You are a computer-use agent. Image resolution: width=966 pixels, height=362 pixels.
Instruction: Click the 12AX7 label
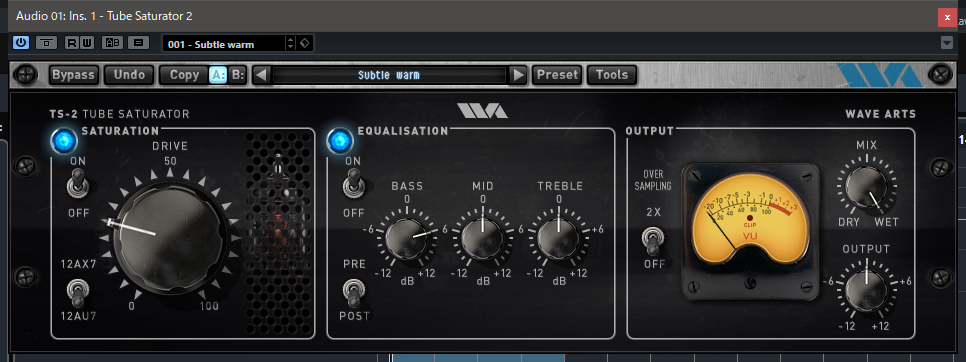coord(78,265)
